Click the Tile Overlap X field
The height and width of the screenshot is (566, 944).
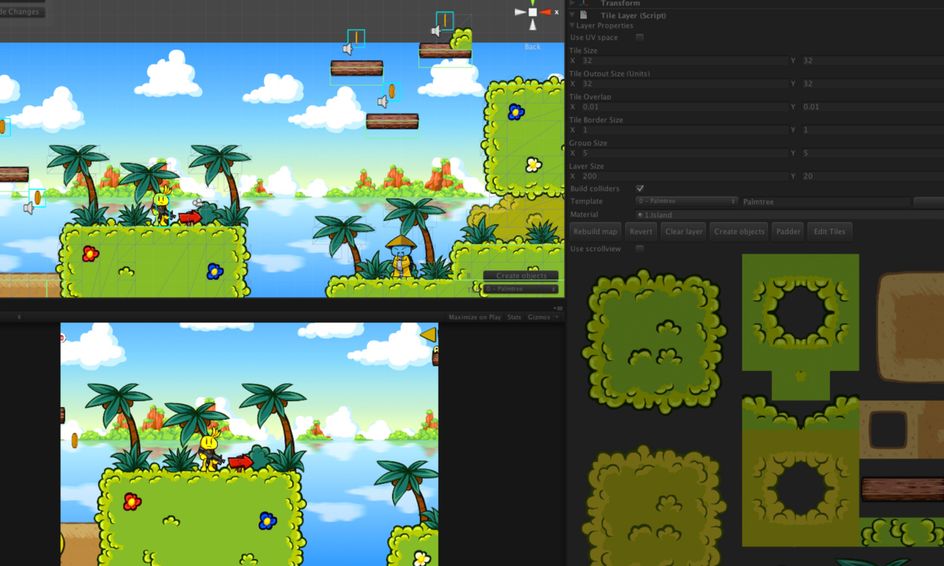click(683, 107)
